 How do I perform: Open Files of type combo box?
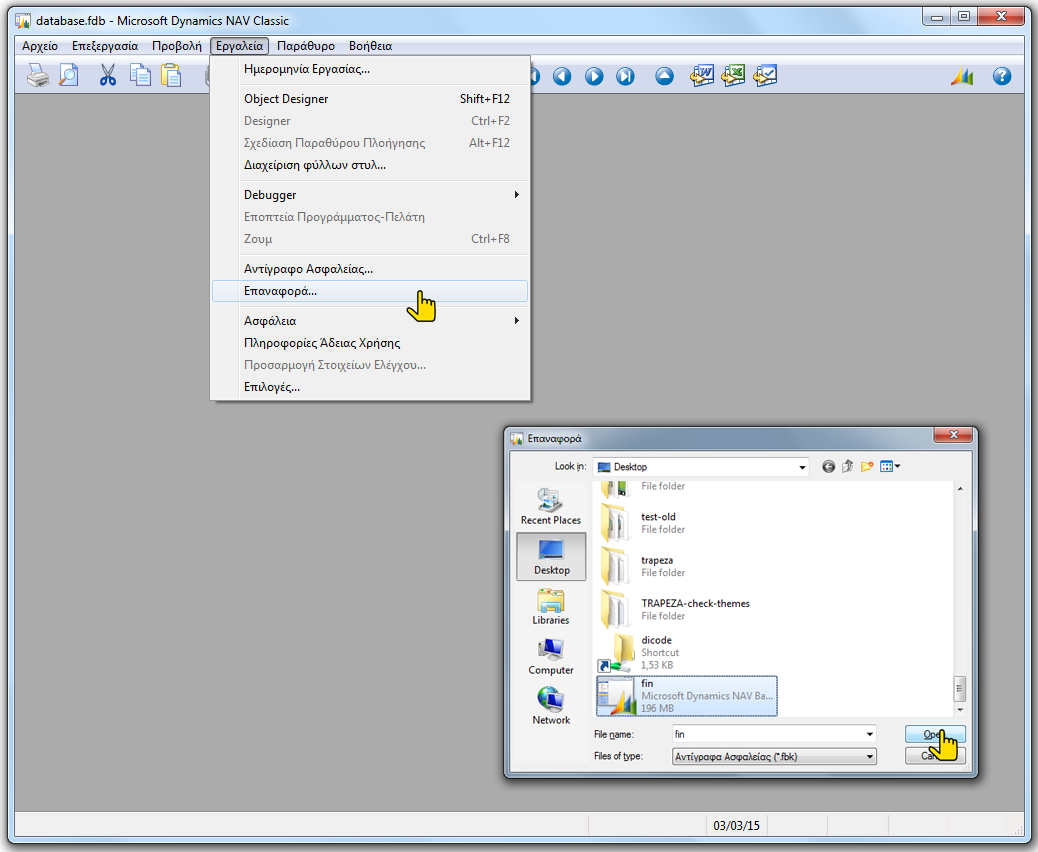pyautogui.click(x=774, y=757)
